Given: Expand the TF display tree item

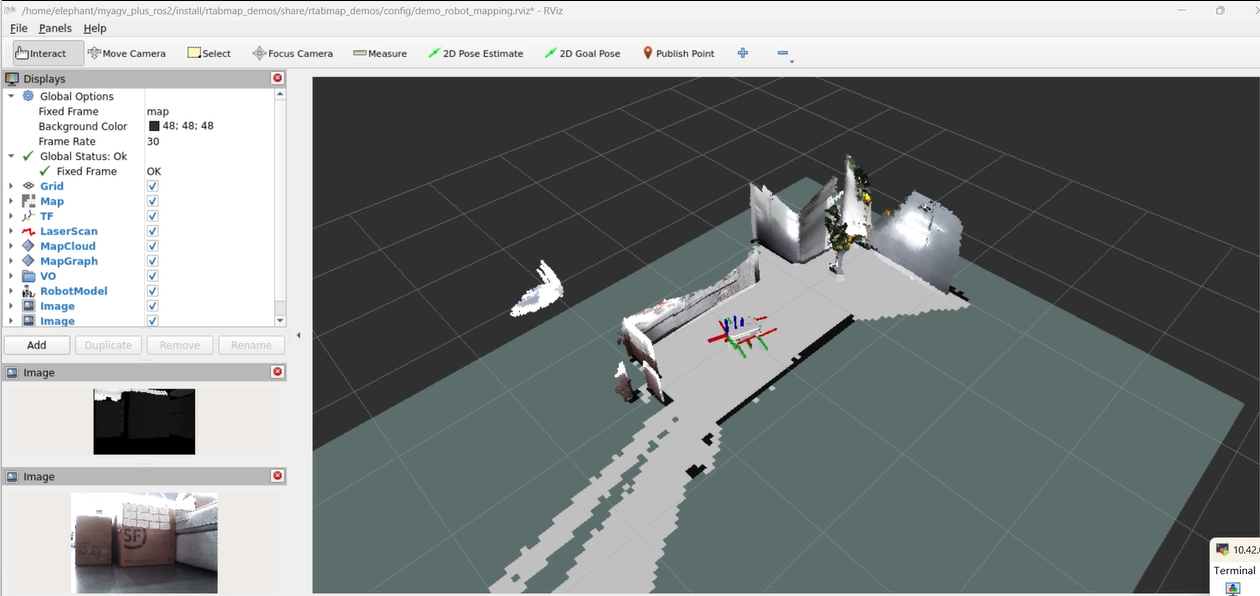Looking at the screenshot, I should click(11, 216).
